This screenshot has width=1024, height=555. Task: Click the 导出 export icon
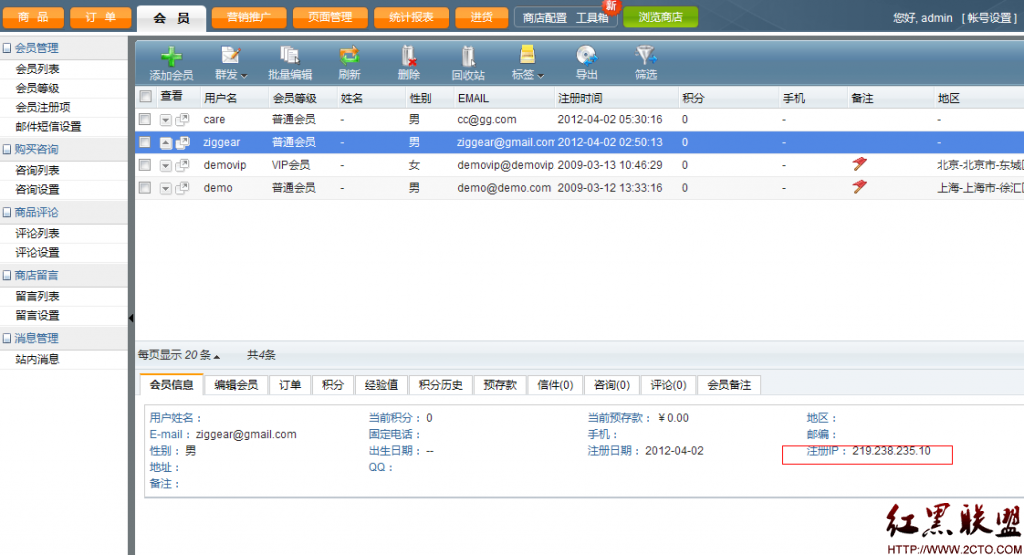(x=586, y=56)
